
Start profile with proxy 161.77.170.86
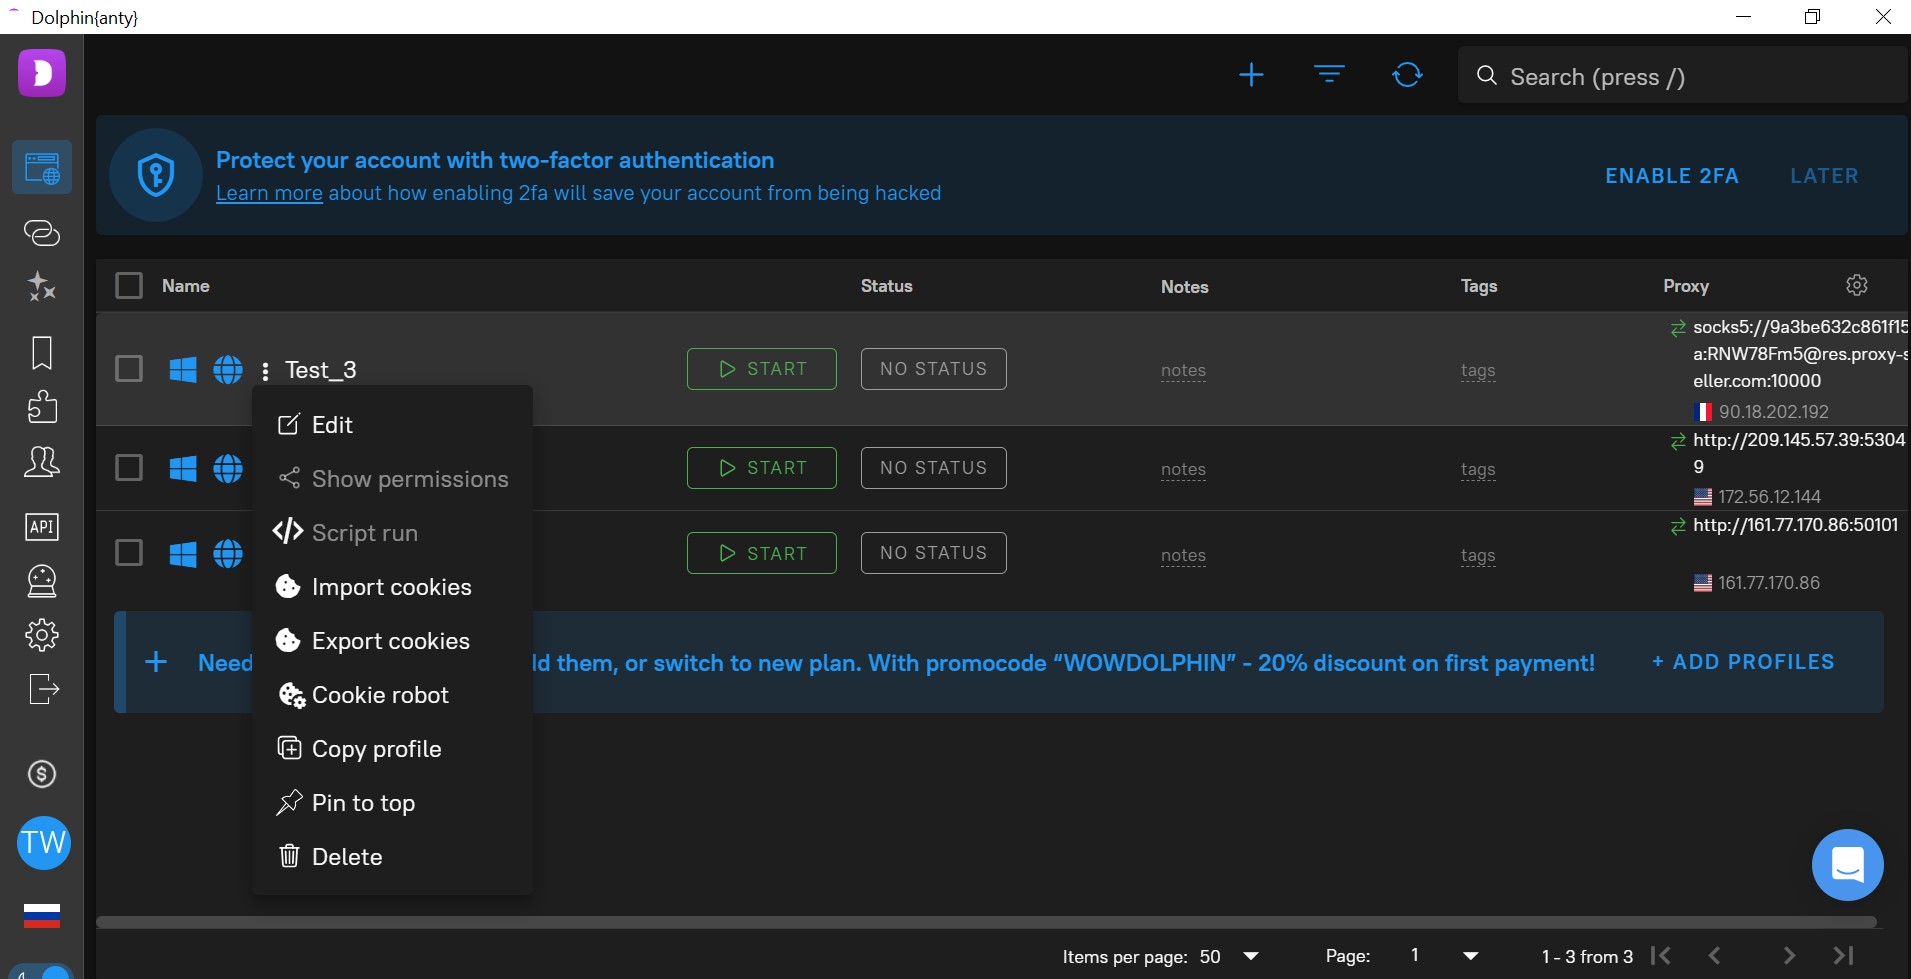762,553
